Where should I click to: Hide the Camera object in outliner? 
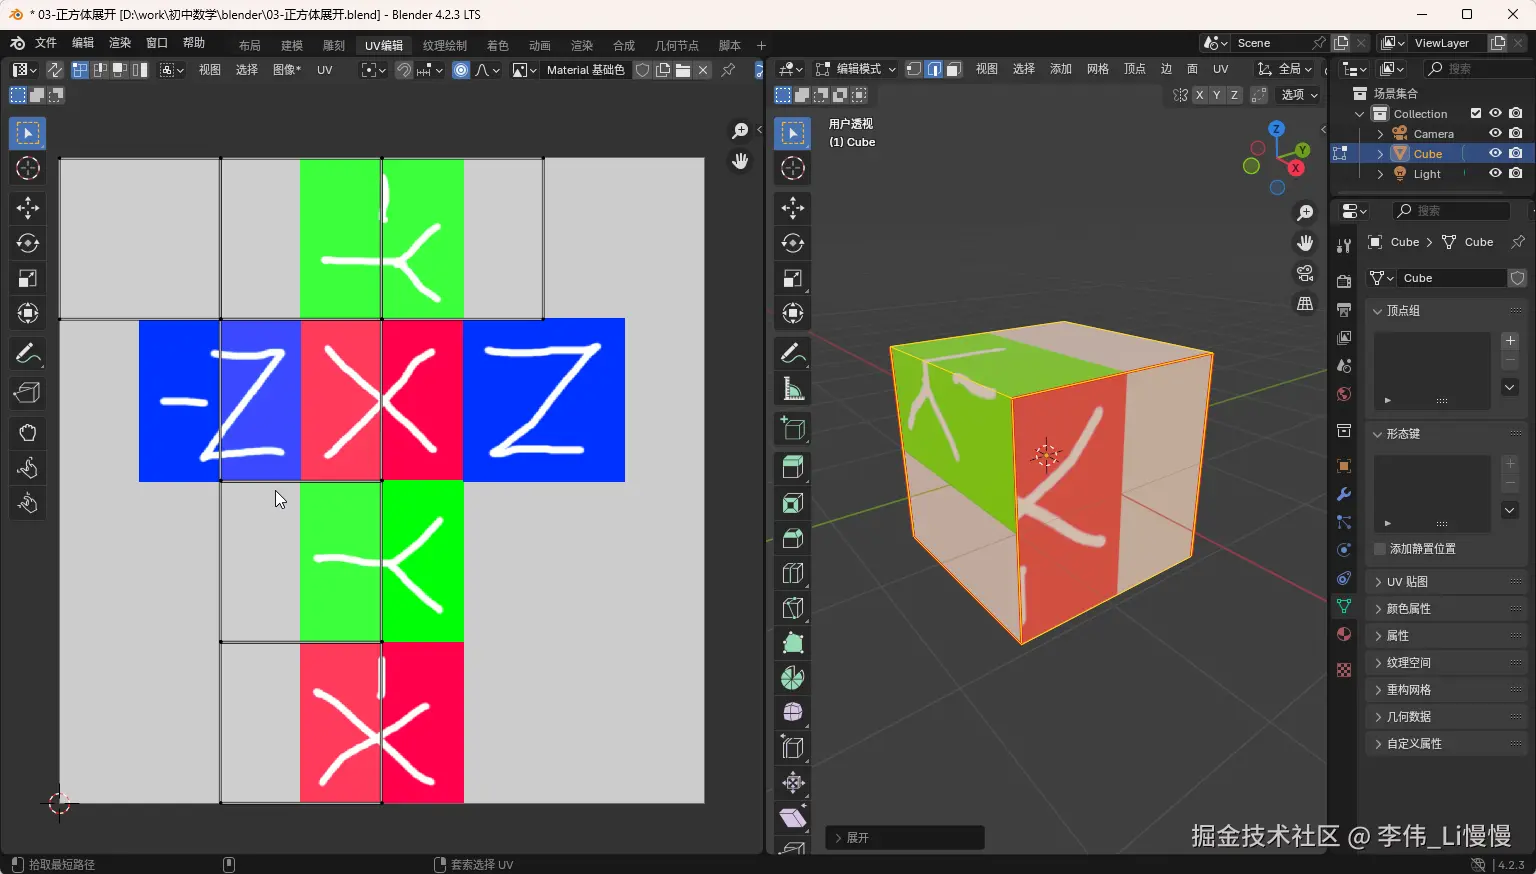1495,134
